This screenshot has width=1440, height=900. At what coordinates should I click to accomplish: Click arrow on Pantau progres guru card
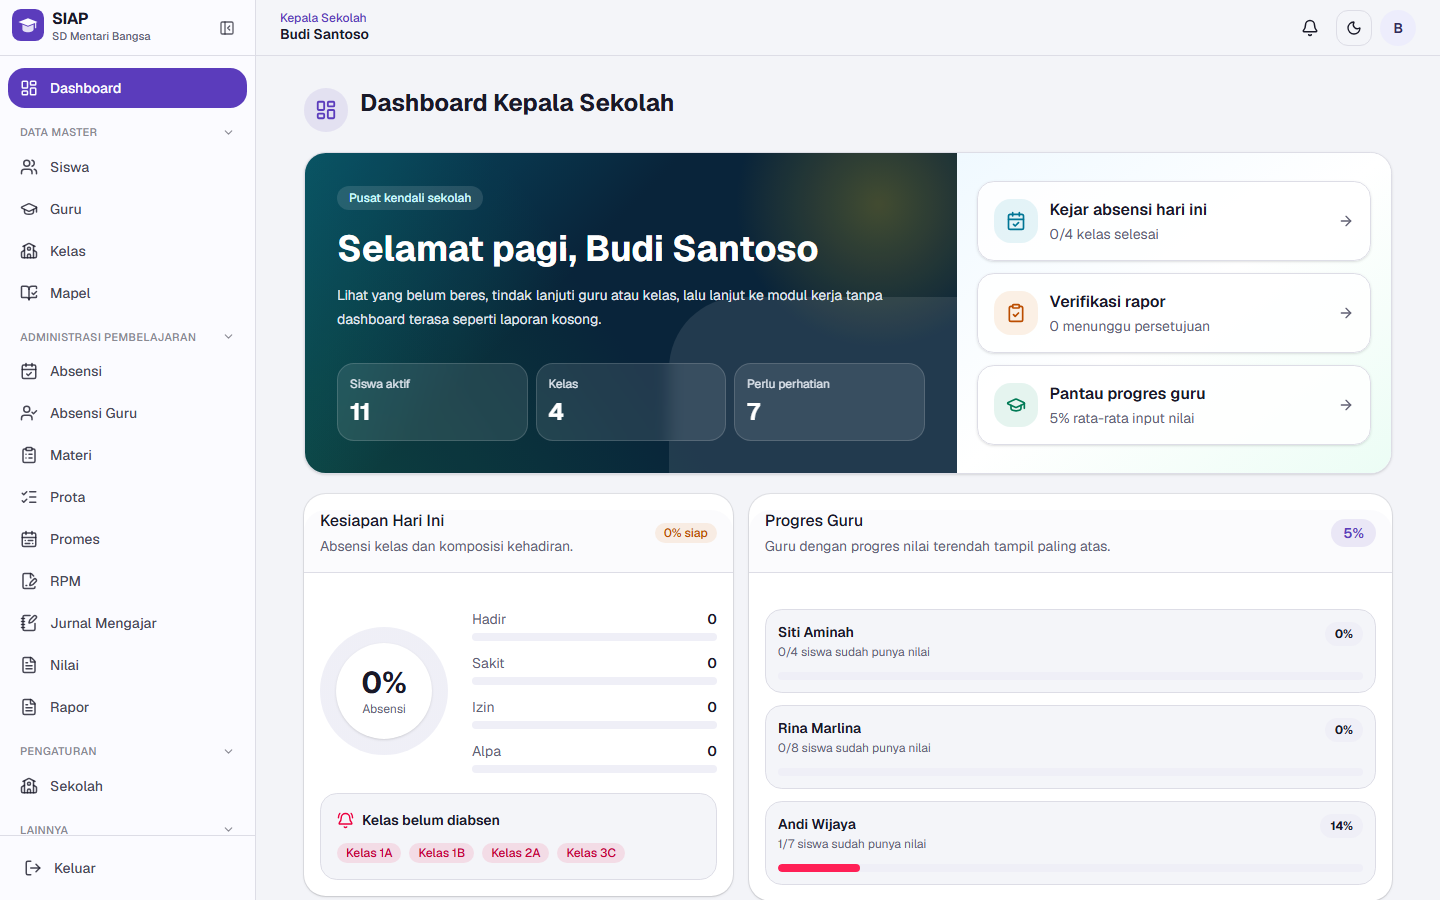(1346, 405)
